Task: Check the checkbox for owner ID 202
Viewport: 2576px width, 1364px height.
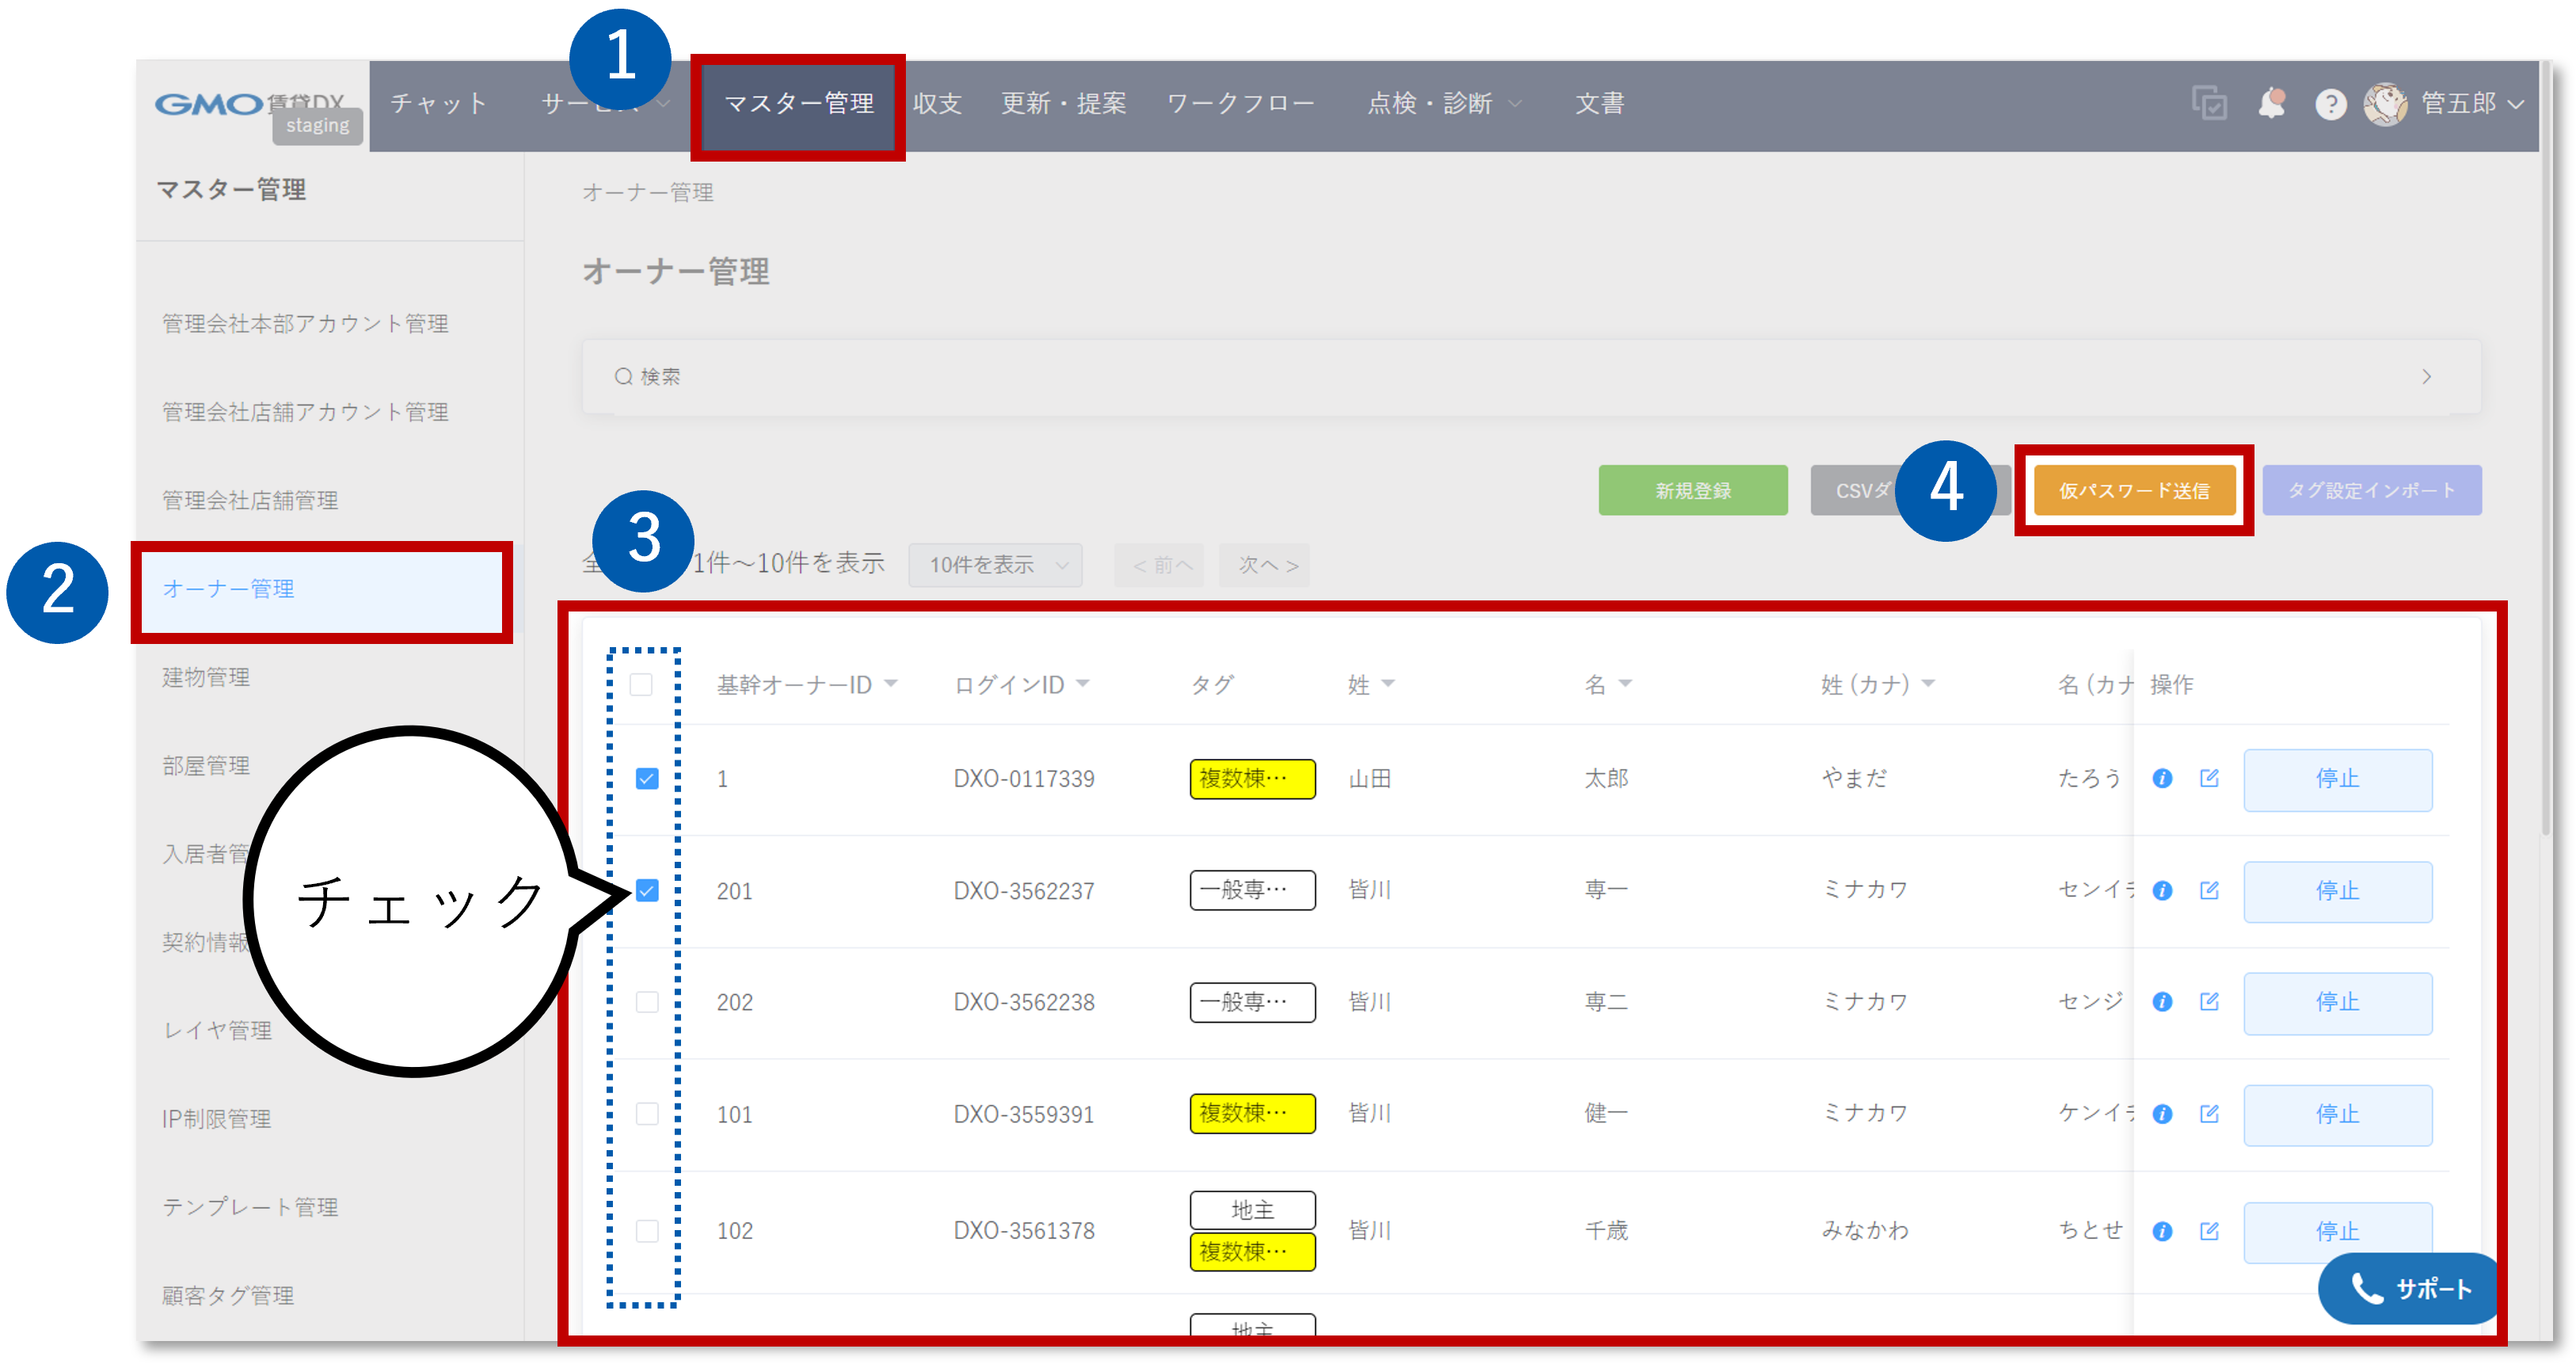Action: pyautogui.click(x=647, y=1001)
